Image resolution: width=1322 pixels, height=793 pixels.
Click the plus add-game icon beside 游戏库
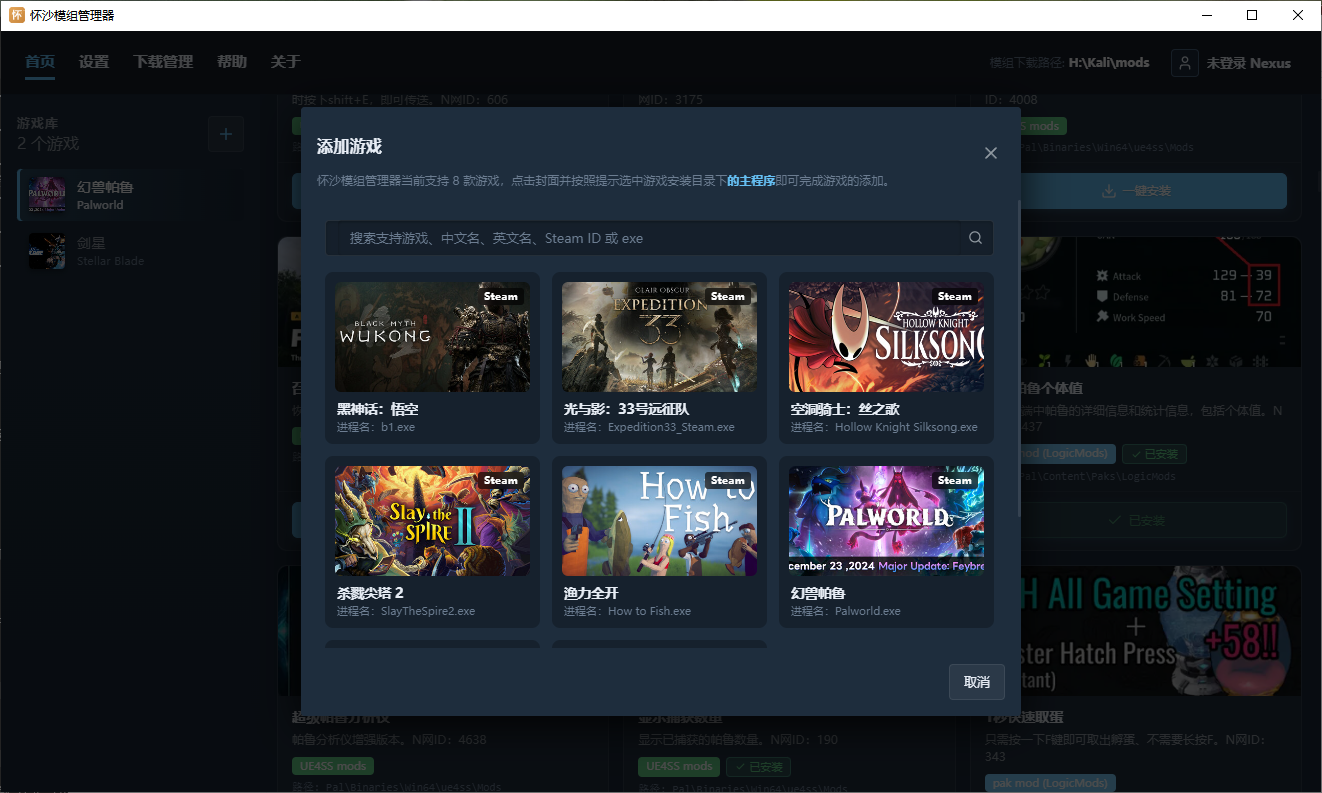(x=226, y=134)
